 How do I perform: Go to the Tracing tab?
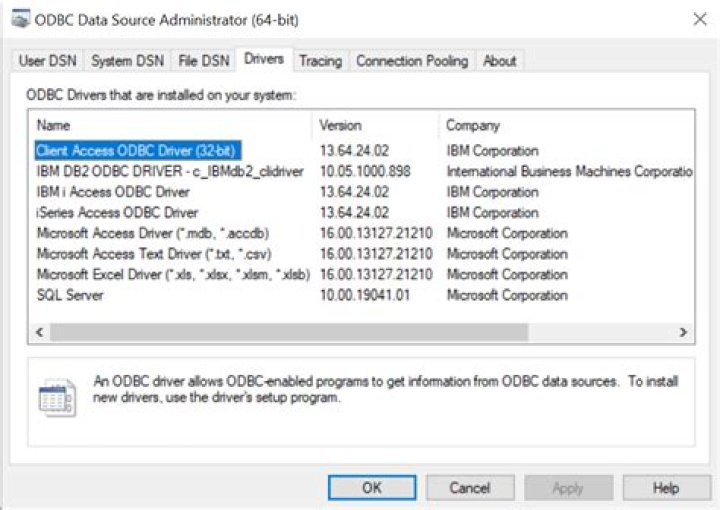coord(321,61)
